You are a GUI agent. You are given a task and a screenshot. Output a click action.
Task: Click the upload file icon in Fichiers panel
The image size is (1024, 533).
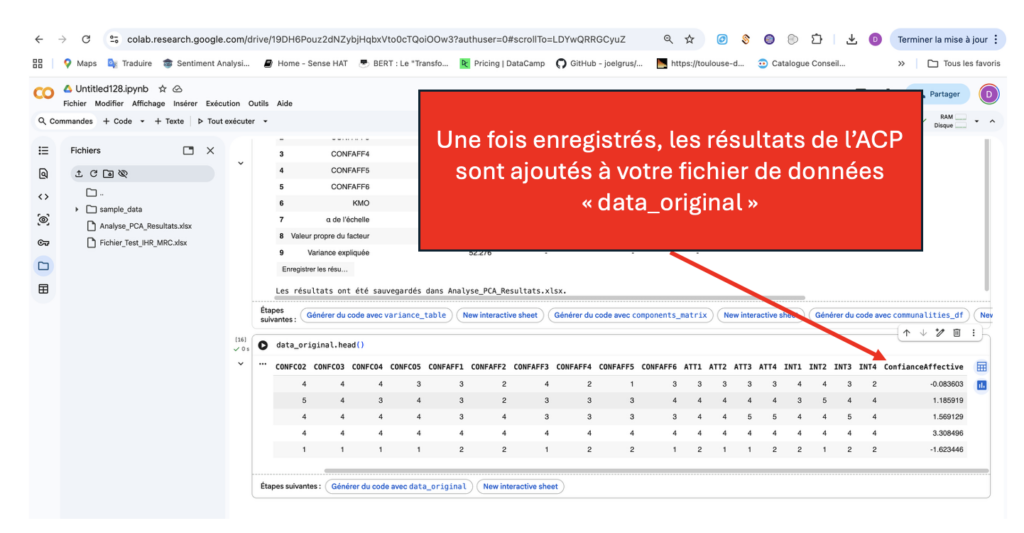point(79,174)
